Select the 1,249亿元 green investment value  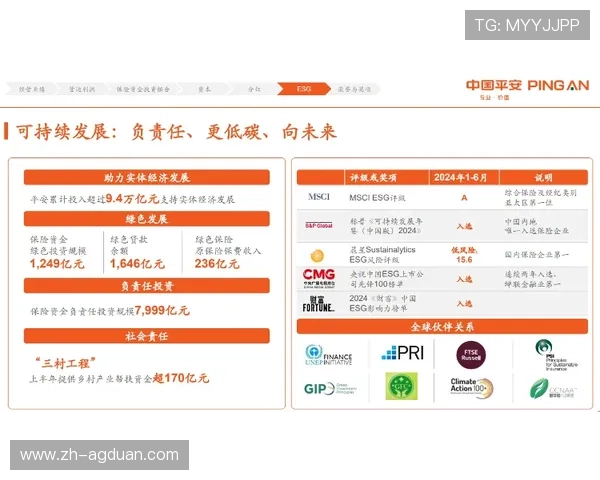point(57,263)
